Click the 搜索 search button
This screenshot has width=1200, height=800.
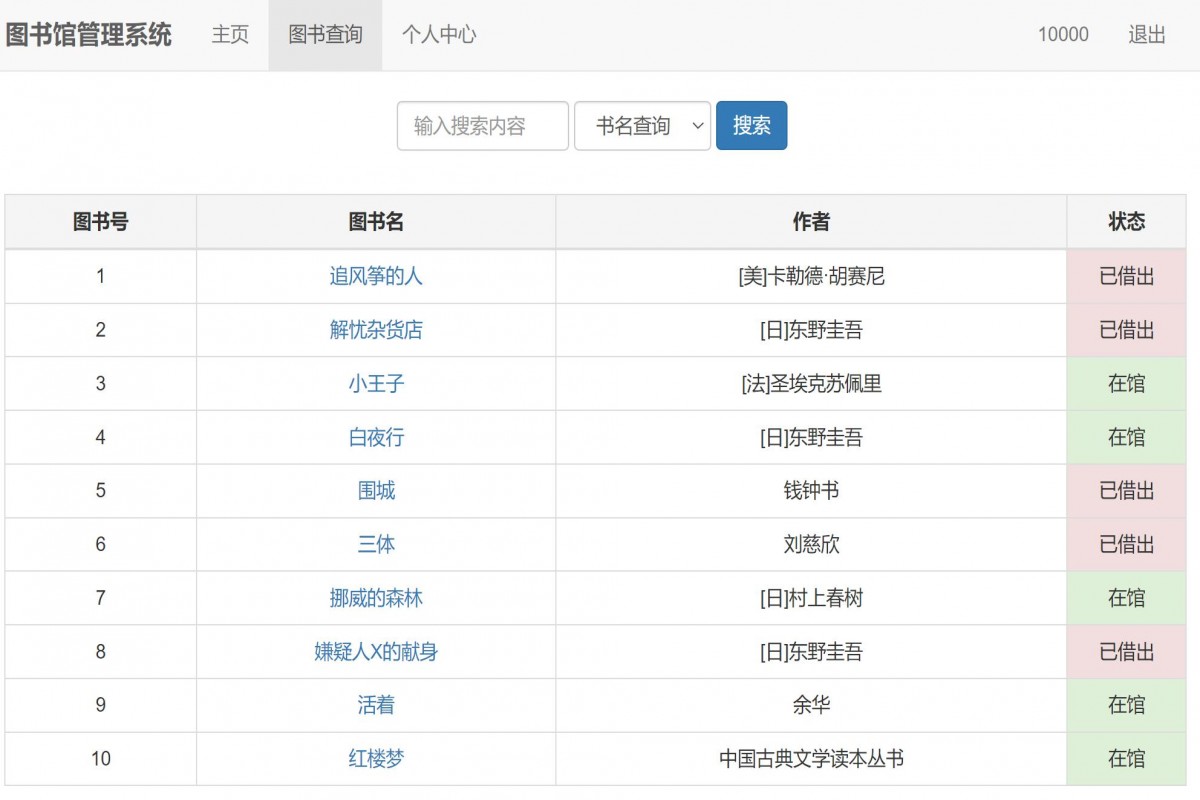pyautogui.click(x=751, y=125)
